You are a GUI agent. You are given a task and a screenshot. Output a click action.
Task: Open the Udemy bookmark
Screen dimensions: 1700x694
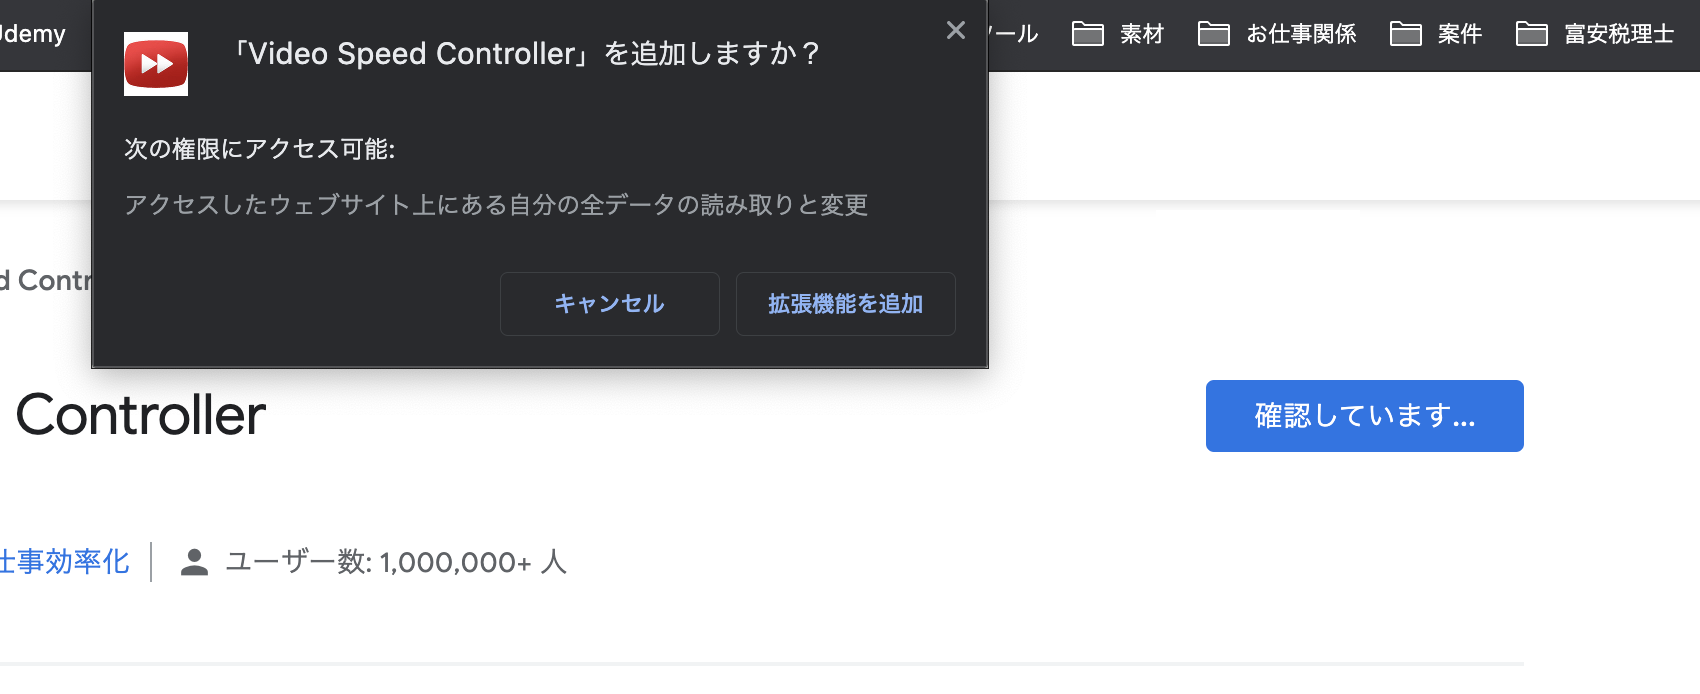(32, 34)
